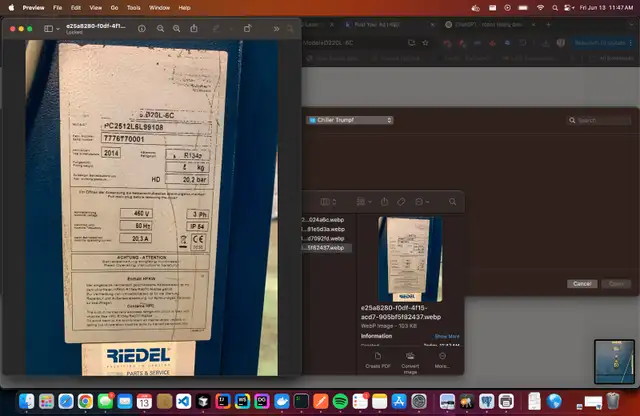Screen dimensions: 640x416
Task: Click Create PDF quick action
Action: coord(378,360)
